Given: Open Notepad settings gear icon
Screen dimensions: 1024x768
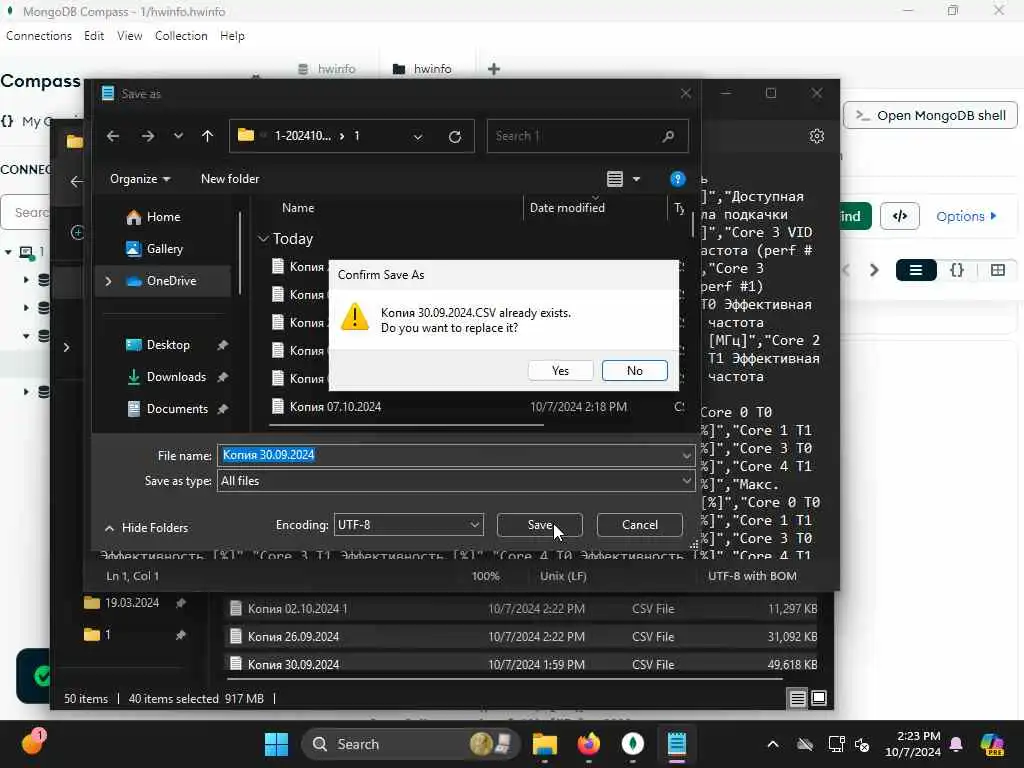Looking at the screenshot, I should [x=816, y=136].
